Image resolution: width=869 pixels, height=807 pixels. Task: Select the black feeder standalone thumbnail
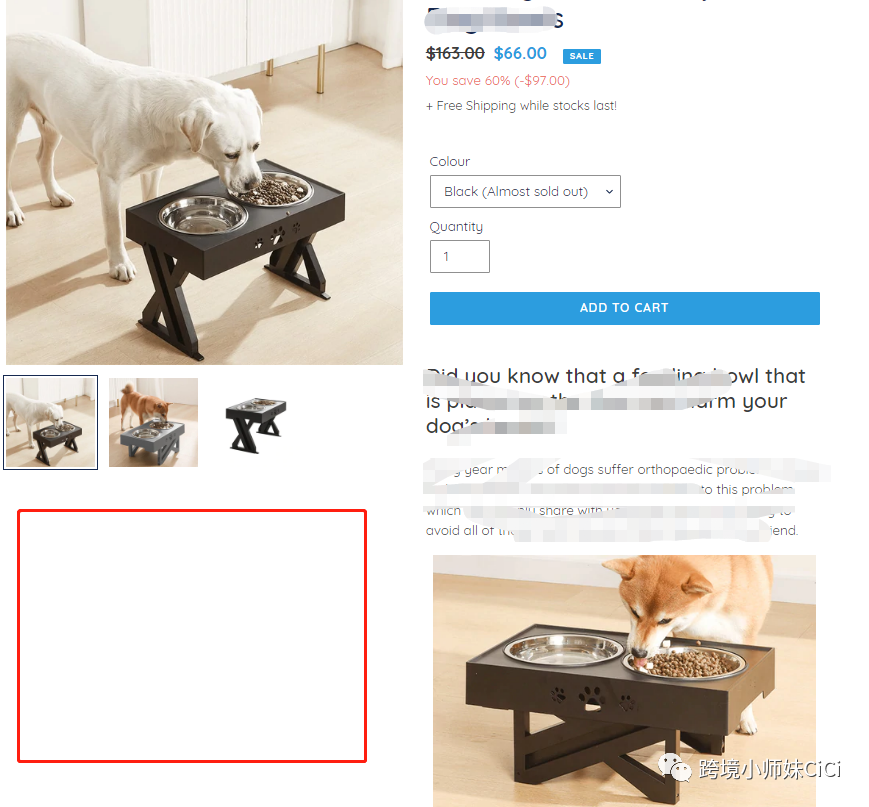255,423
